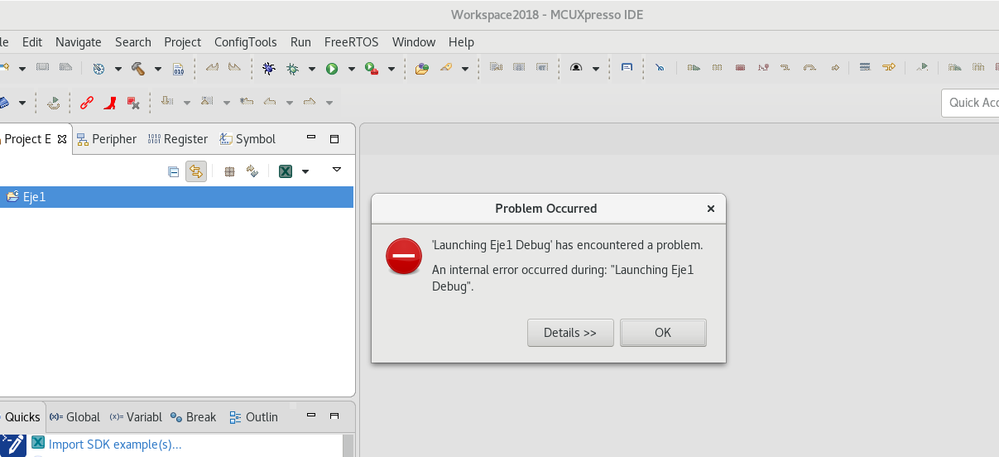Click the green Run play icon

click(x=332, y=68)
